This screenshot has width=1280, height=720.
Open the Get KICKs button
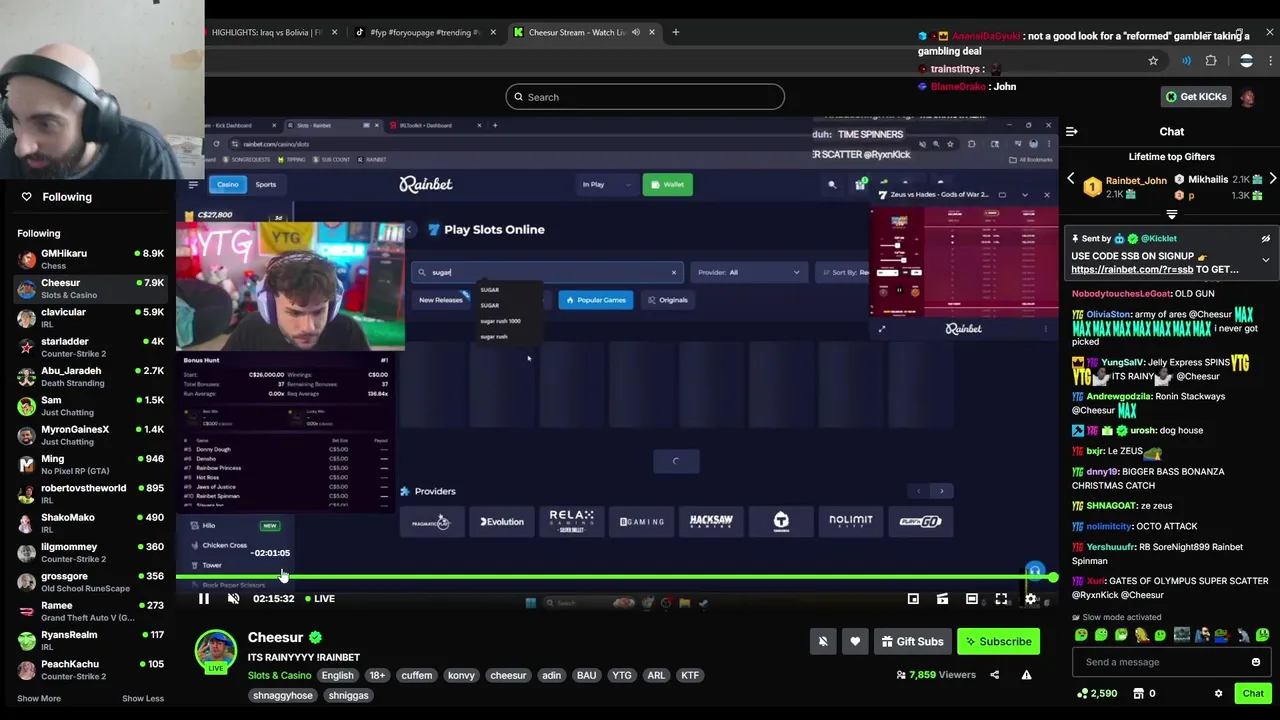click(1196, 97)
